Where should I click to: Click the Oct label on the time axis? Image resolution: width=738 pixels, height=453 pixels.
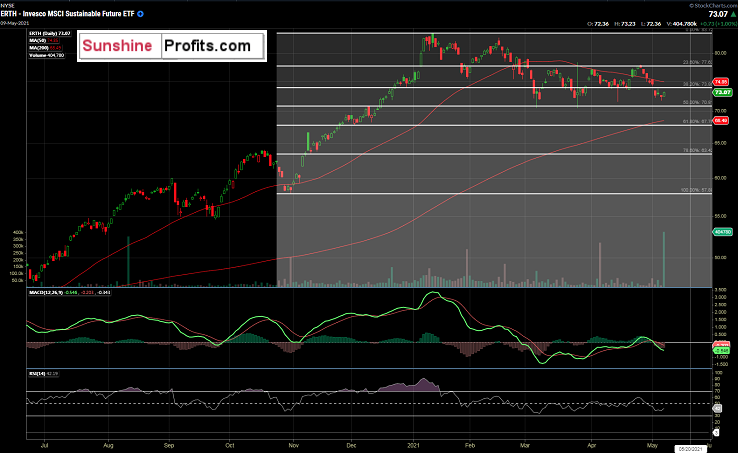tap(230, 445)
